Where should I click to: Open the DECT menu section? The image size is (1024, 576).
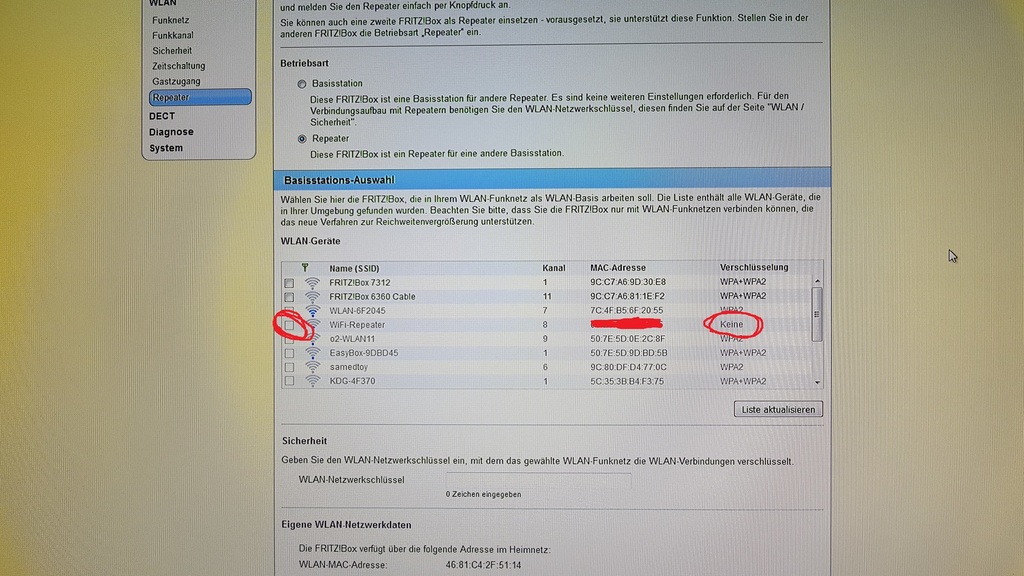pos(162,116)
